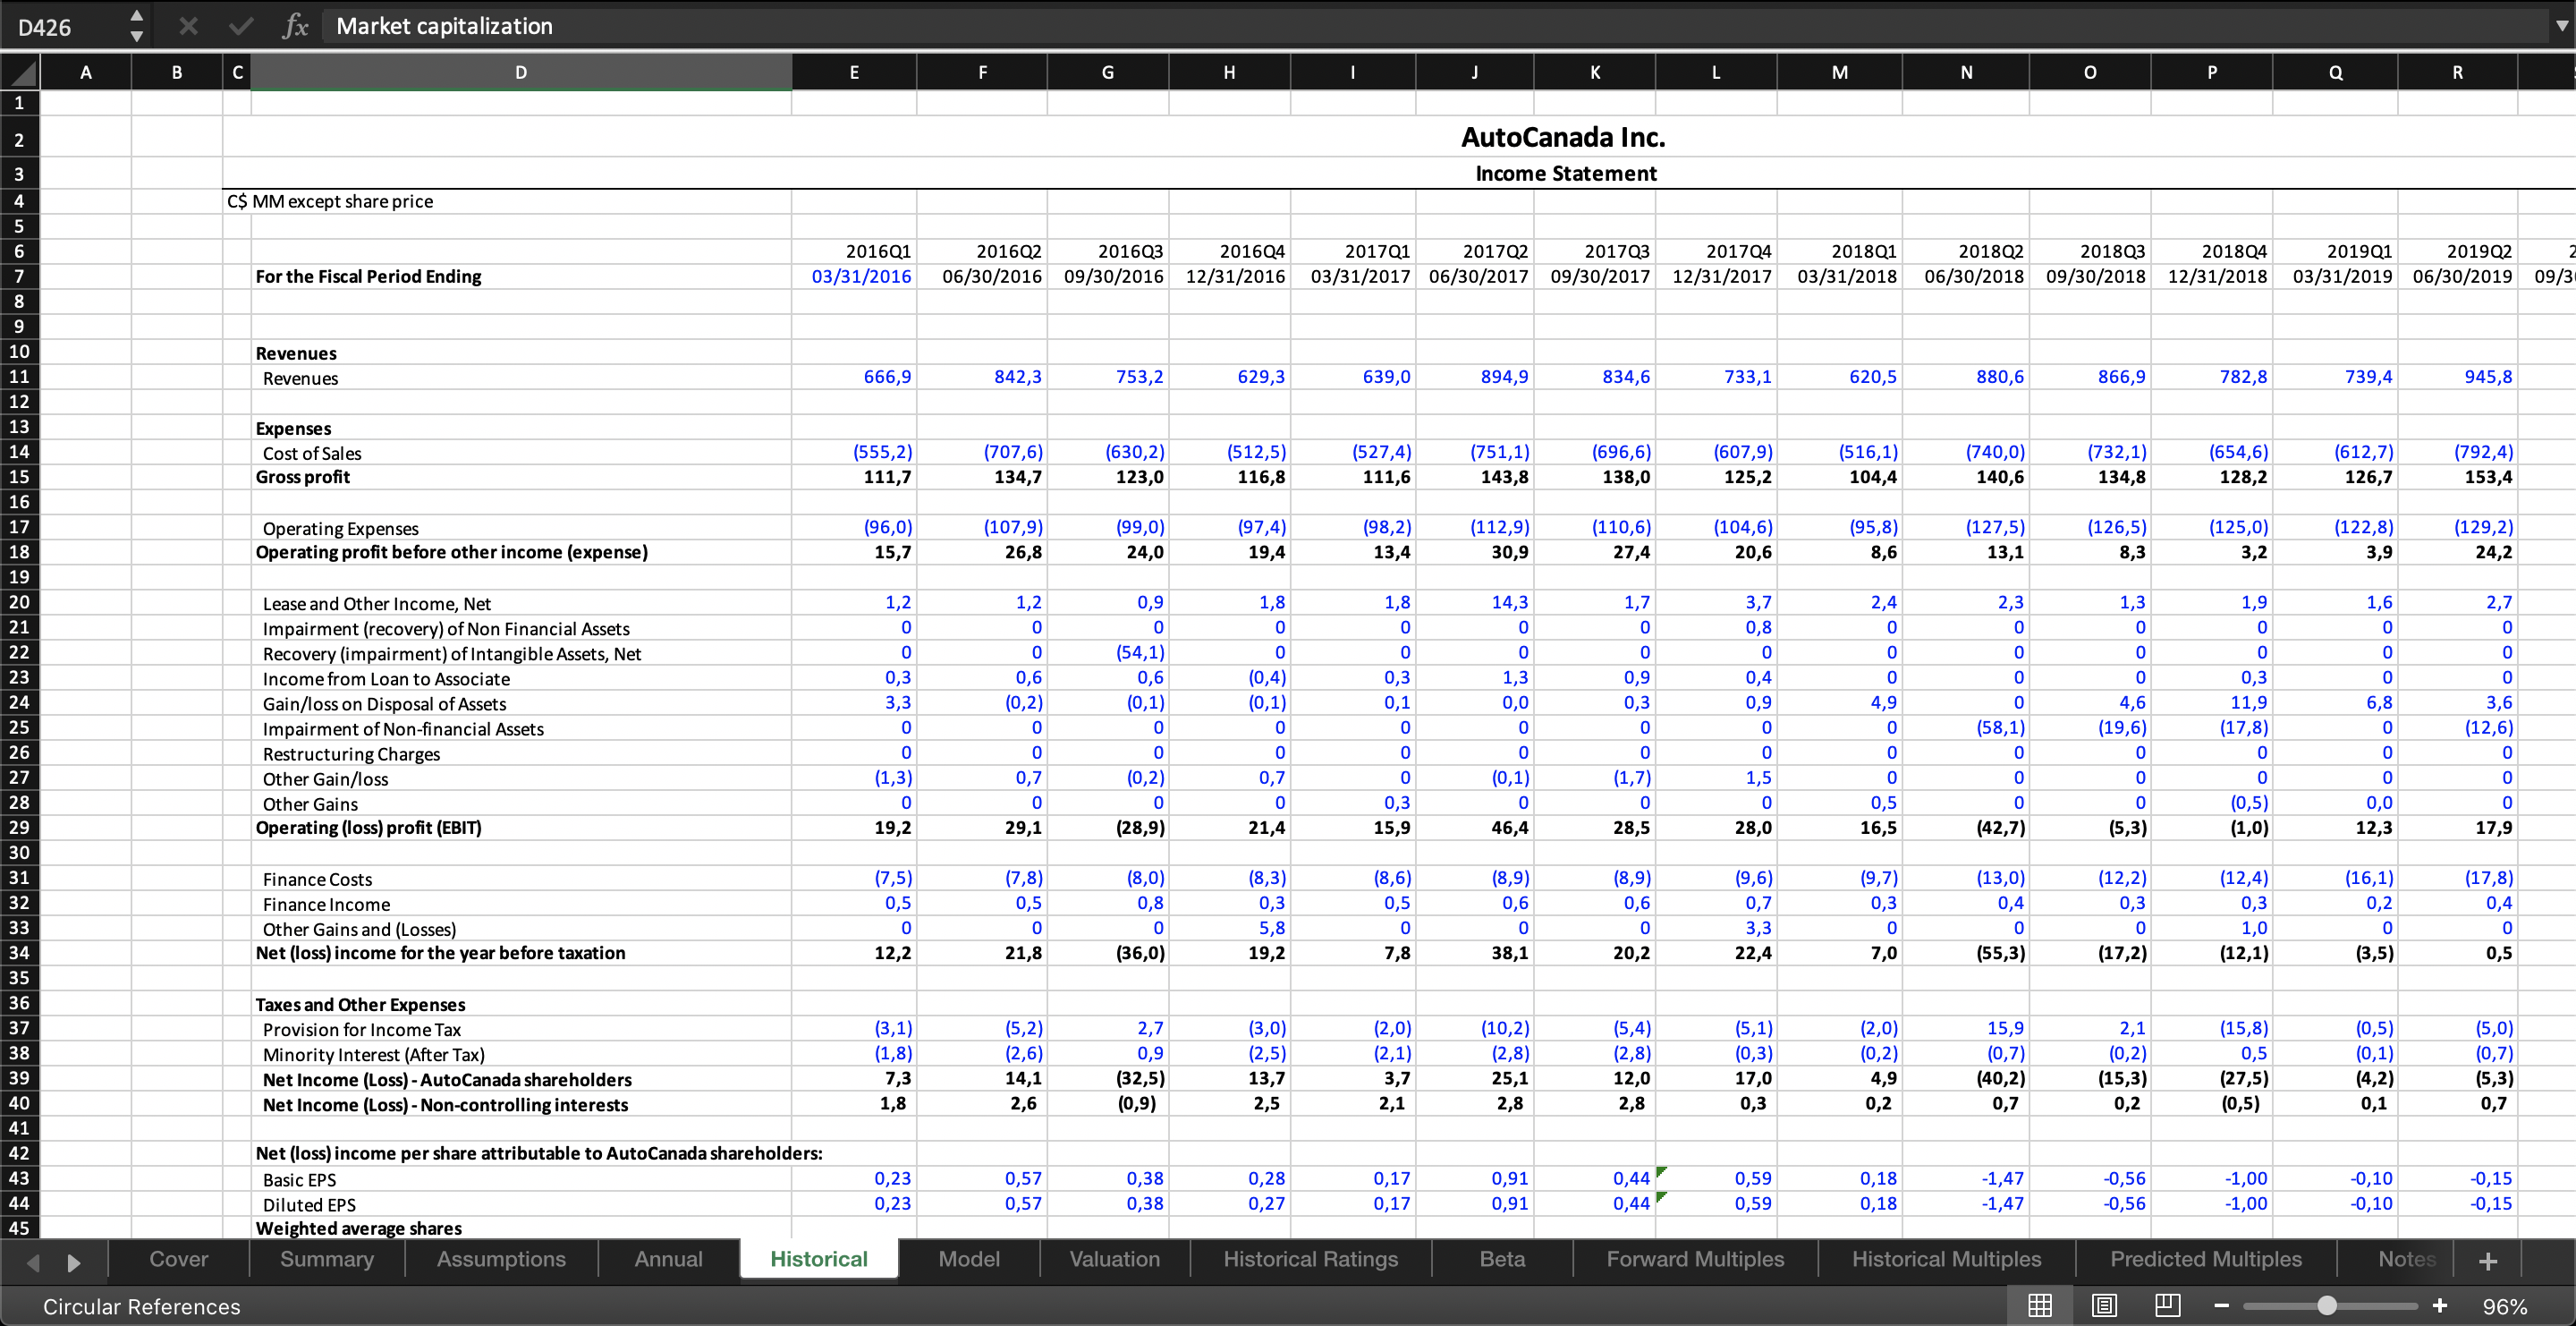This screenshot has width=2576, height=1326.
Task: Switch to Normal view icon
Action: point(2040,1305)
